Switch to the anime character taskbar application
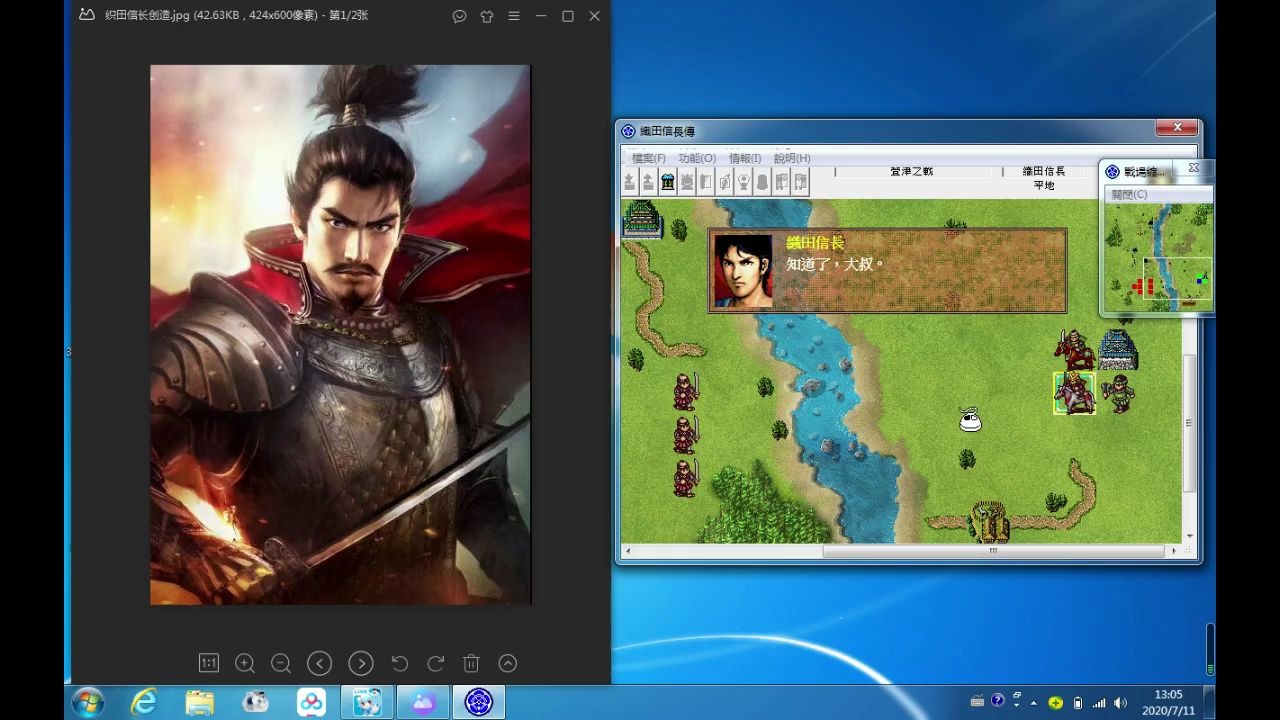The height and width of the screenshot is (720, 1280). [x=367, y=702]
